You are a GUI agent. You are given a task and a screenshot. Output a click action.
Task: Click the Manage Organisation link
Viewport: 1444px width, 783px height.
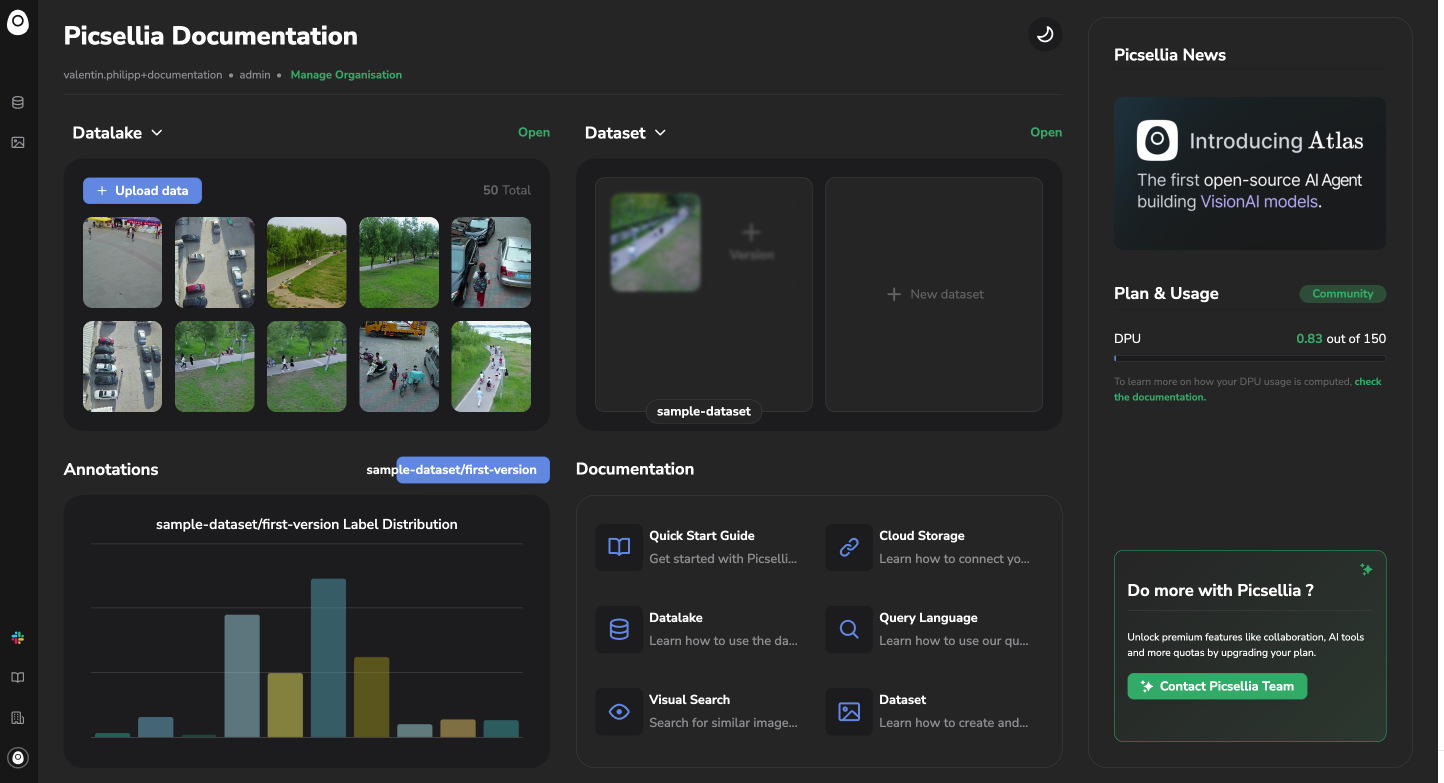tap(346, 75)
